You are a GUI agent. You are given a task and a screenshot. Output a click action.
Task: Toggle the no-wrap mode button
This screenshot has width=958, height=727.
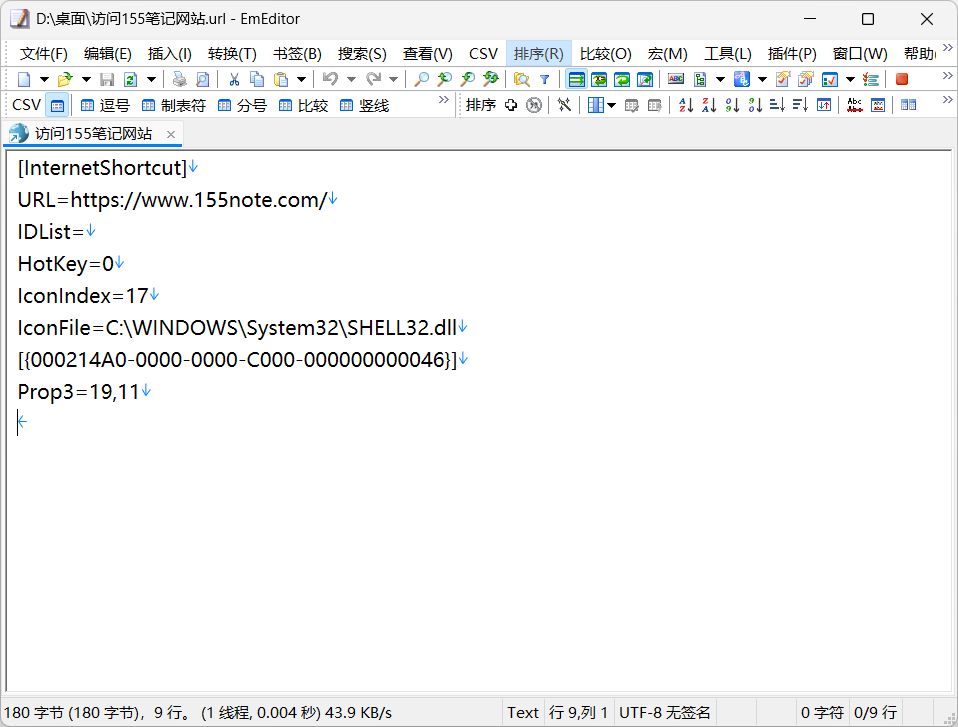[577, 79]
